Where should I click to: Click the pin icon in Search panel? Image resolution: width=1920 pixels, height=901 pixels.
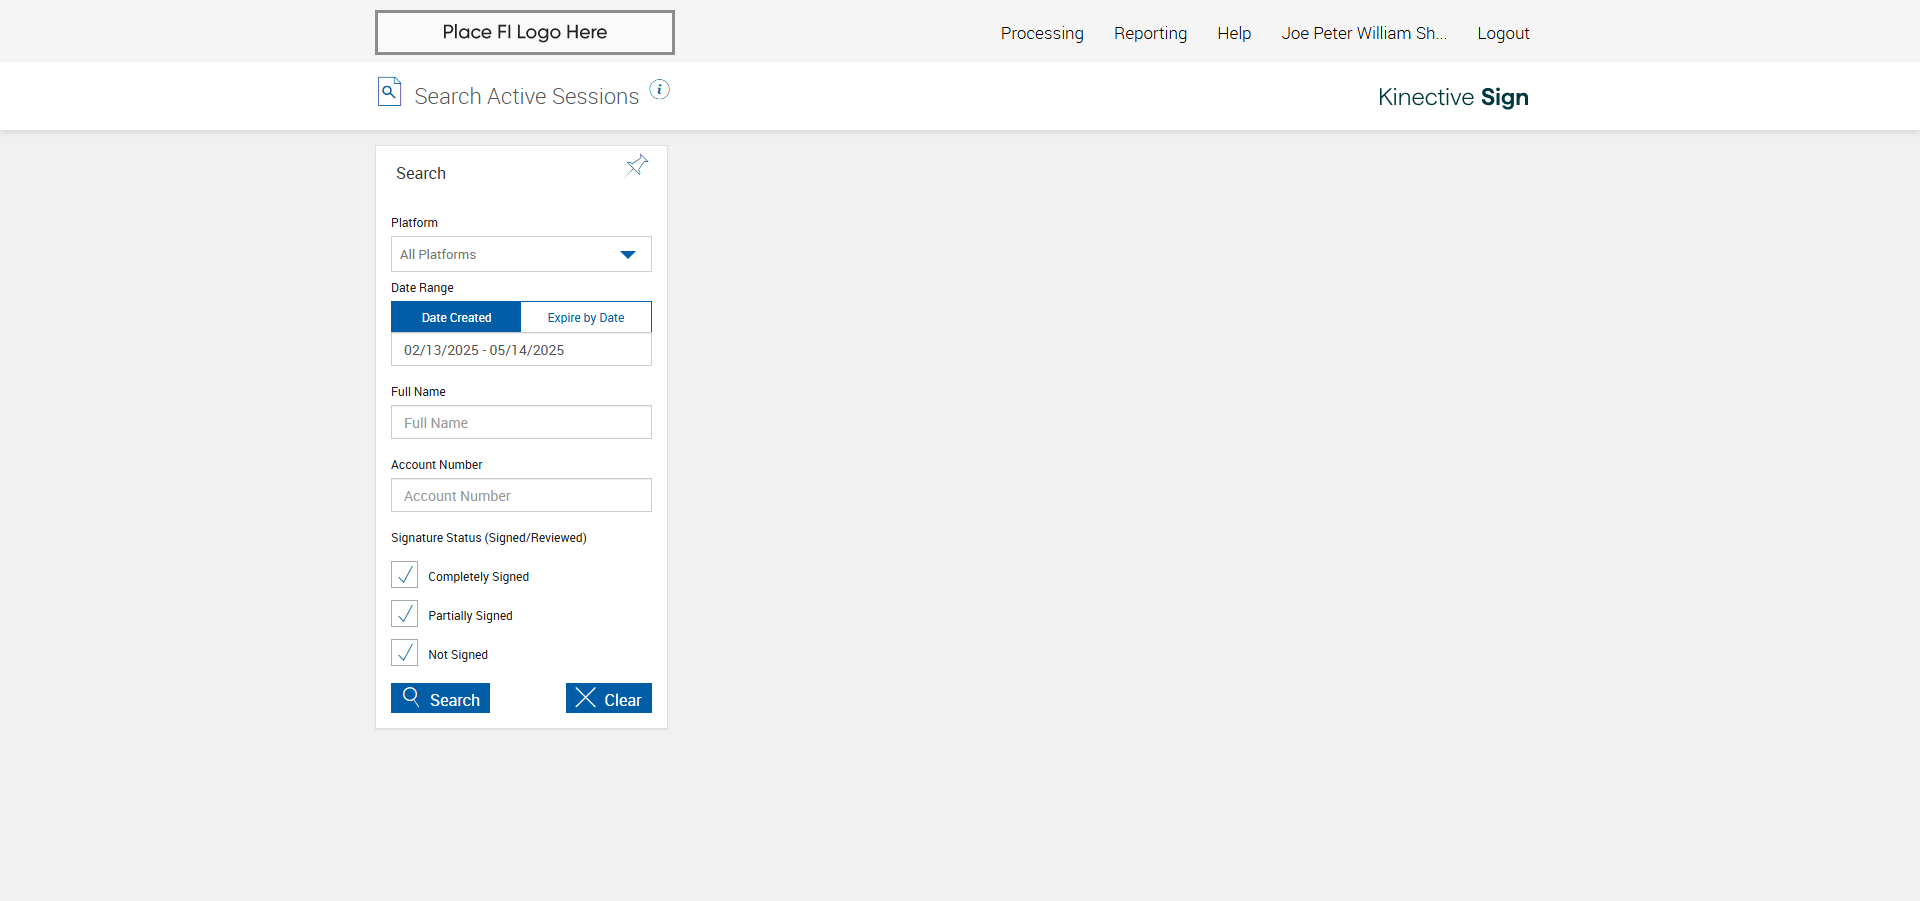(x=637, y=165)
